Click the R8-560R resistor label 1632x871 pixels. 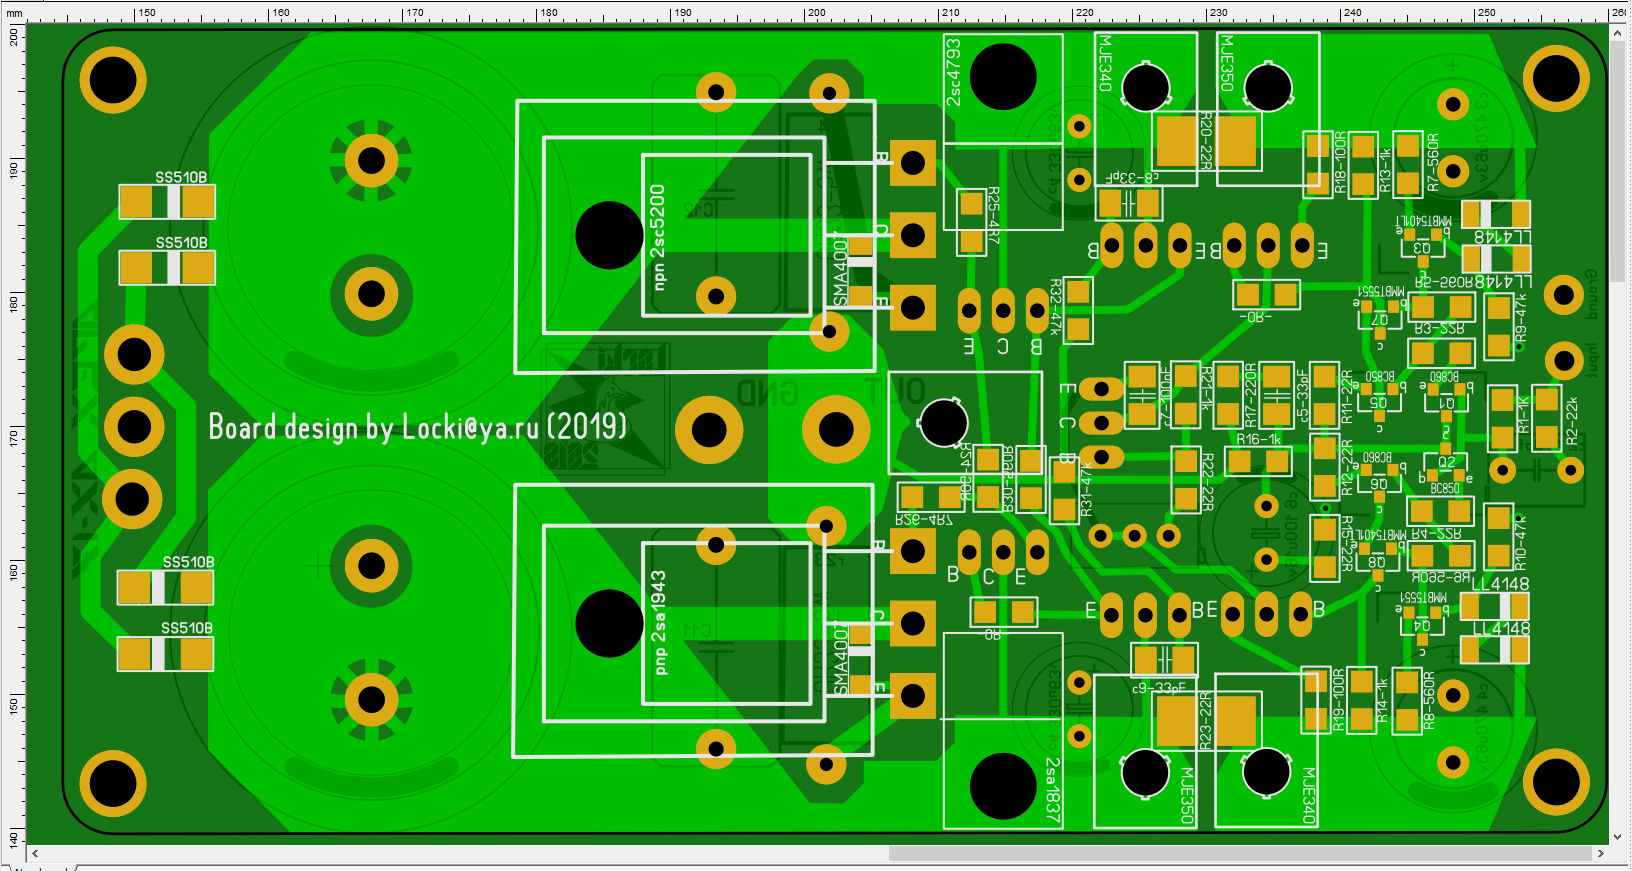(1429, 701)
